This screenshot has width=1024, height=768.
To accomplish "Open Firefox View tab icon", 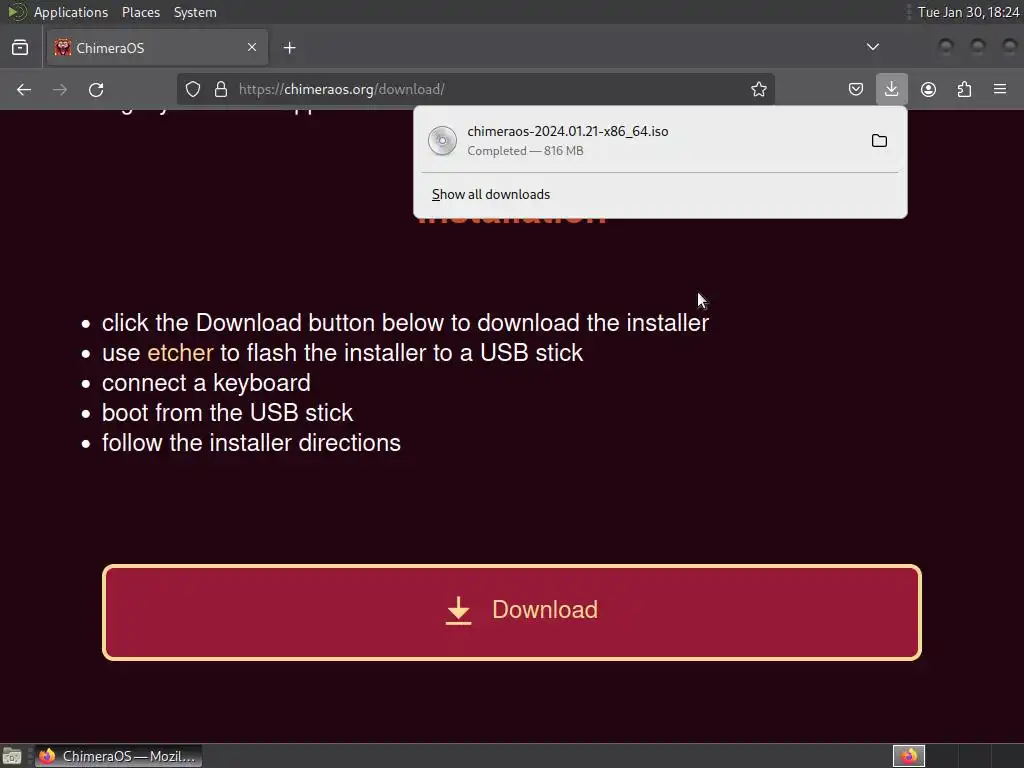I will 20,48.
